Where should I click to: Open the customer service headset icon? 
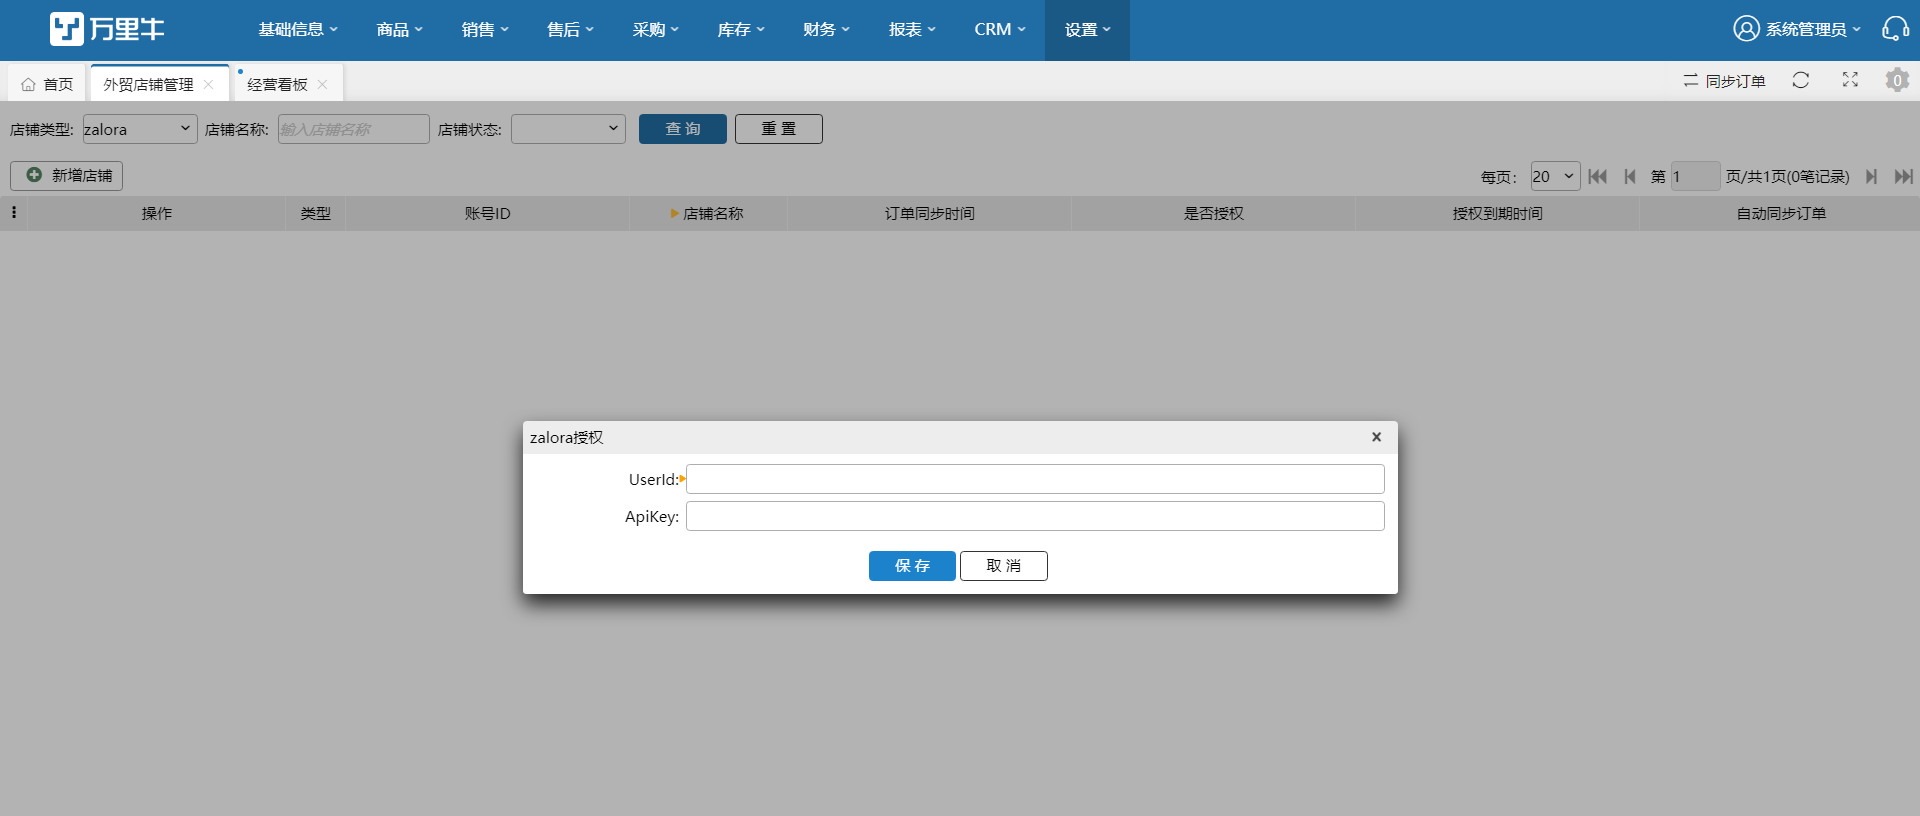[1895, 29]
